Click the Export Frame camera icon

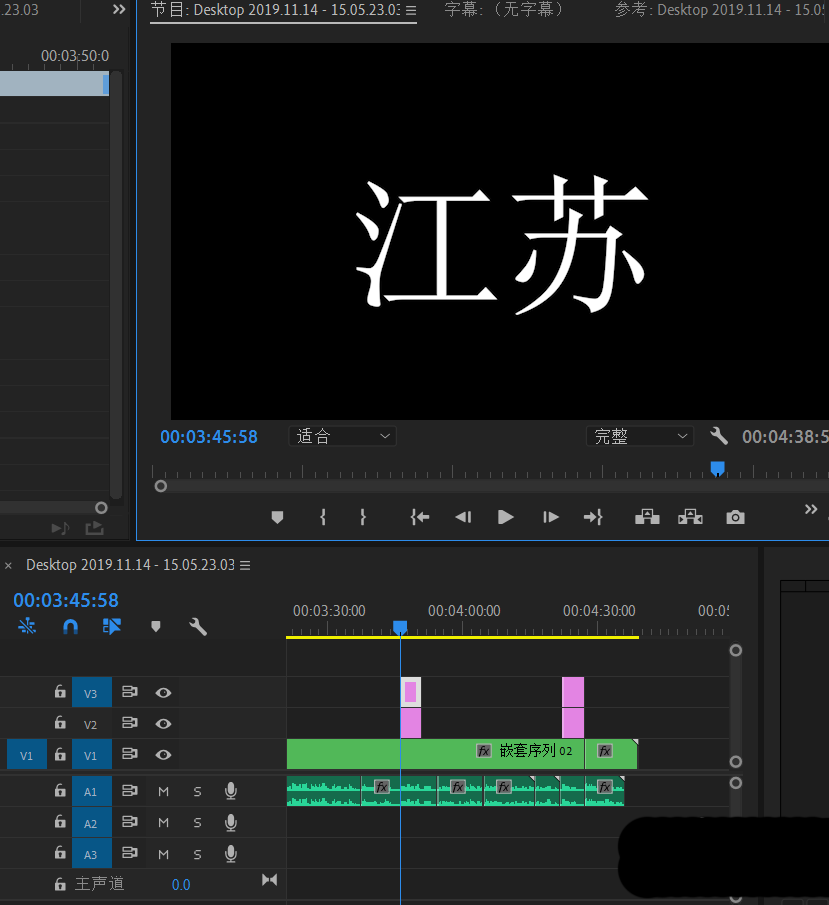point(735,517)
